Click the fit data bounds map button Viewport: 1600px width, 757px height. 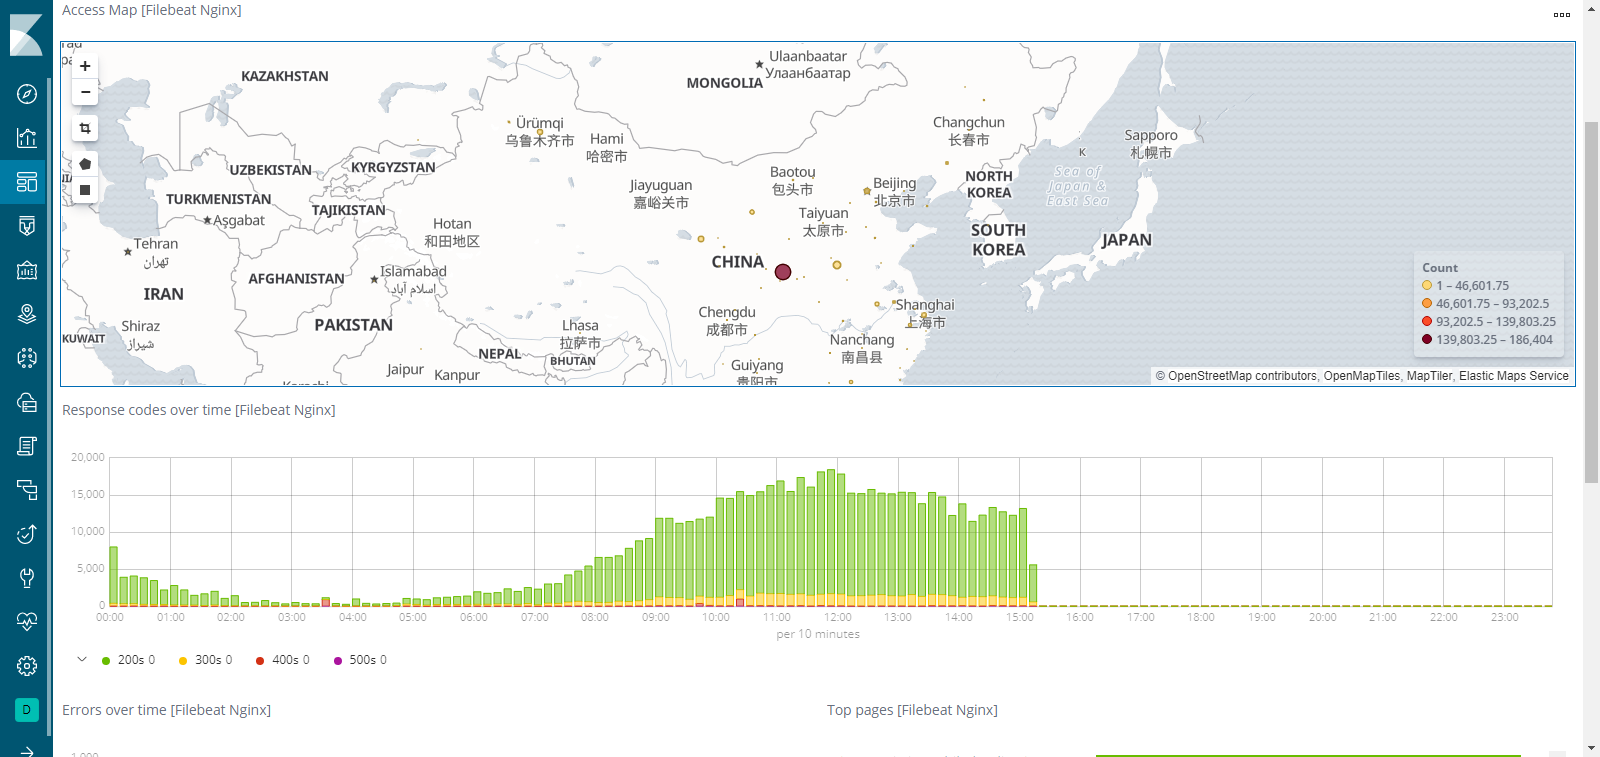click(x=85, y=128)
